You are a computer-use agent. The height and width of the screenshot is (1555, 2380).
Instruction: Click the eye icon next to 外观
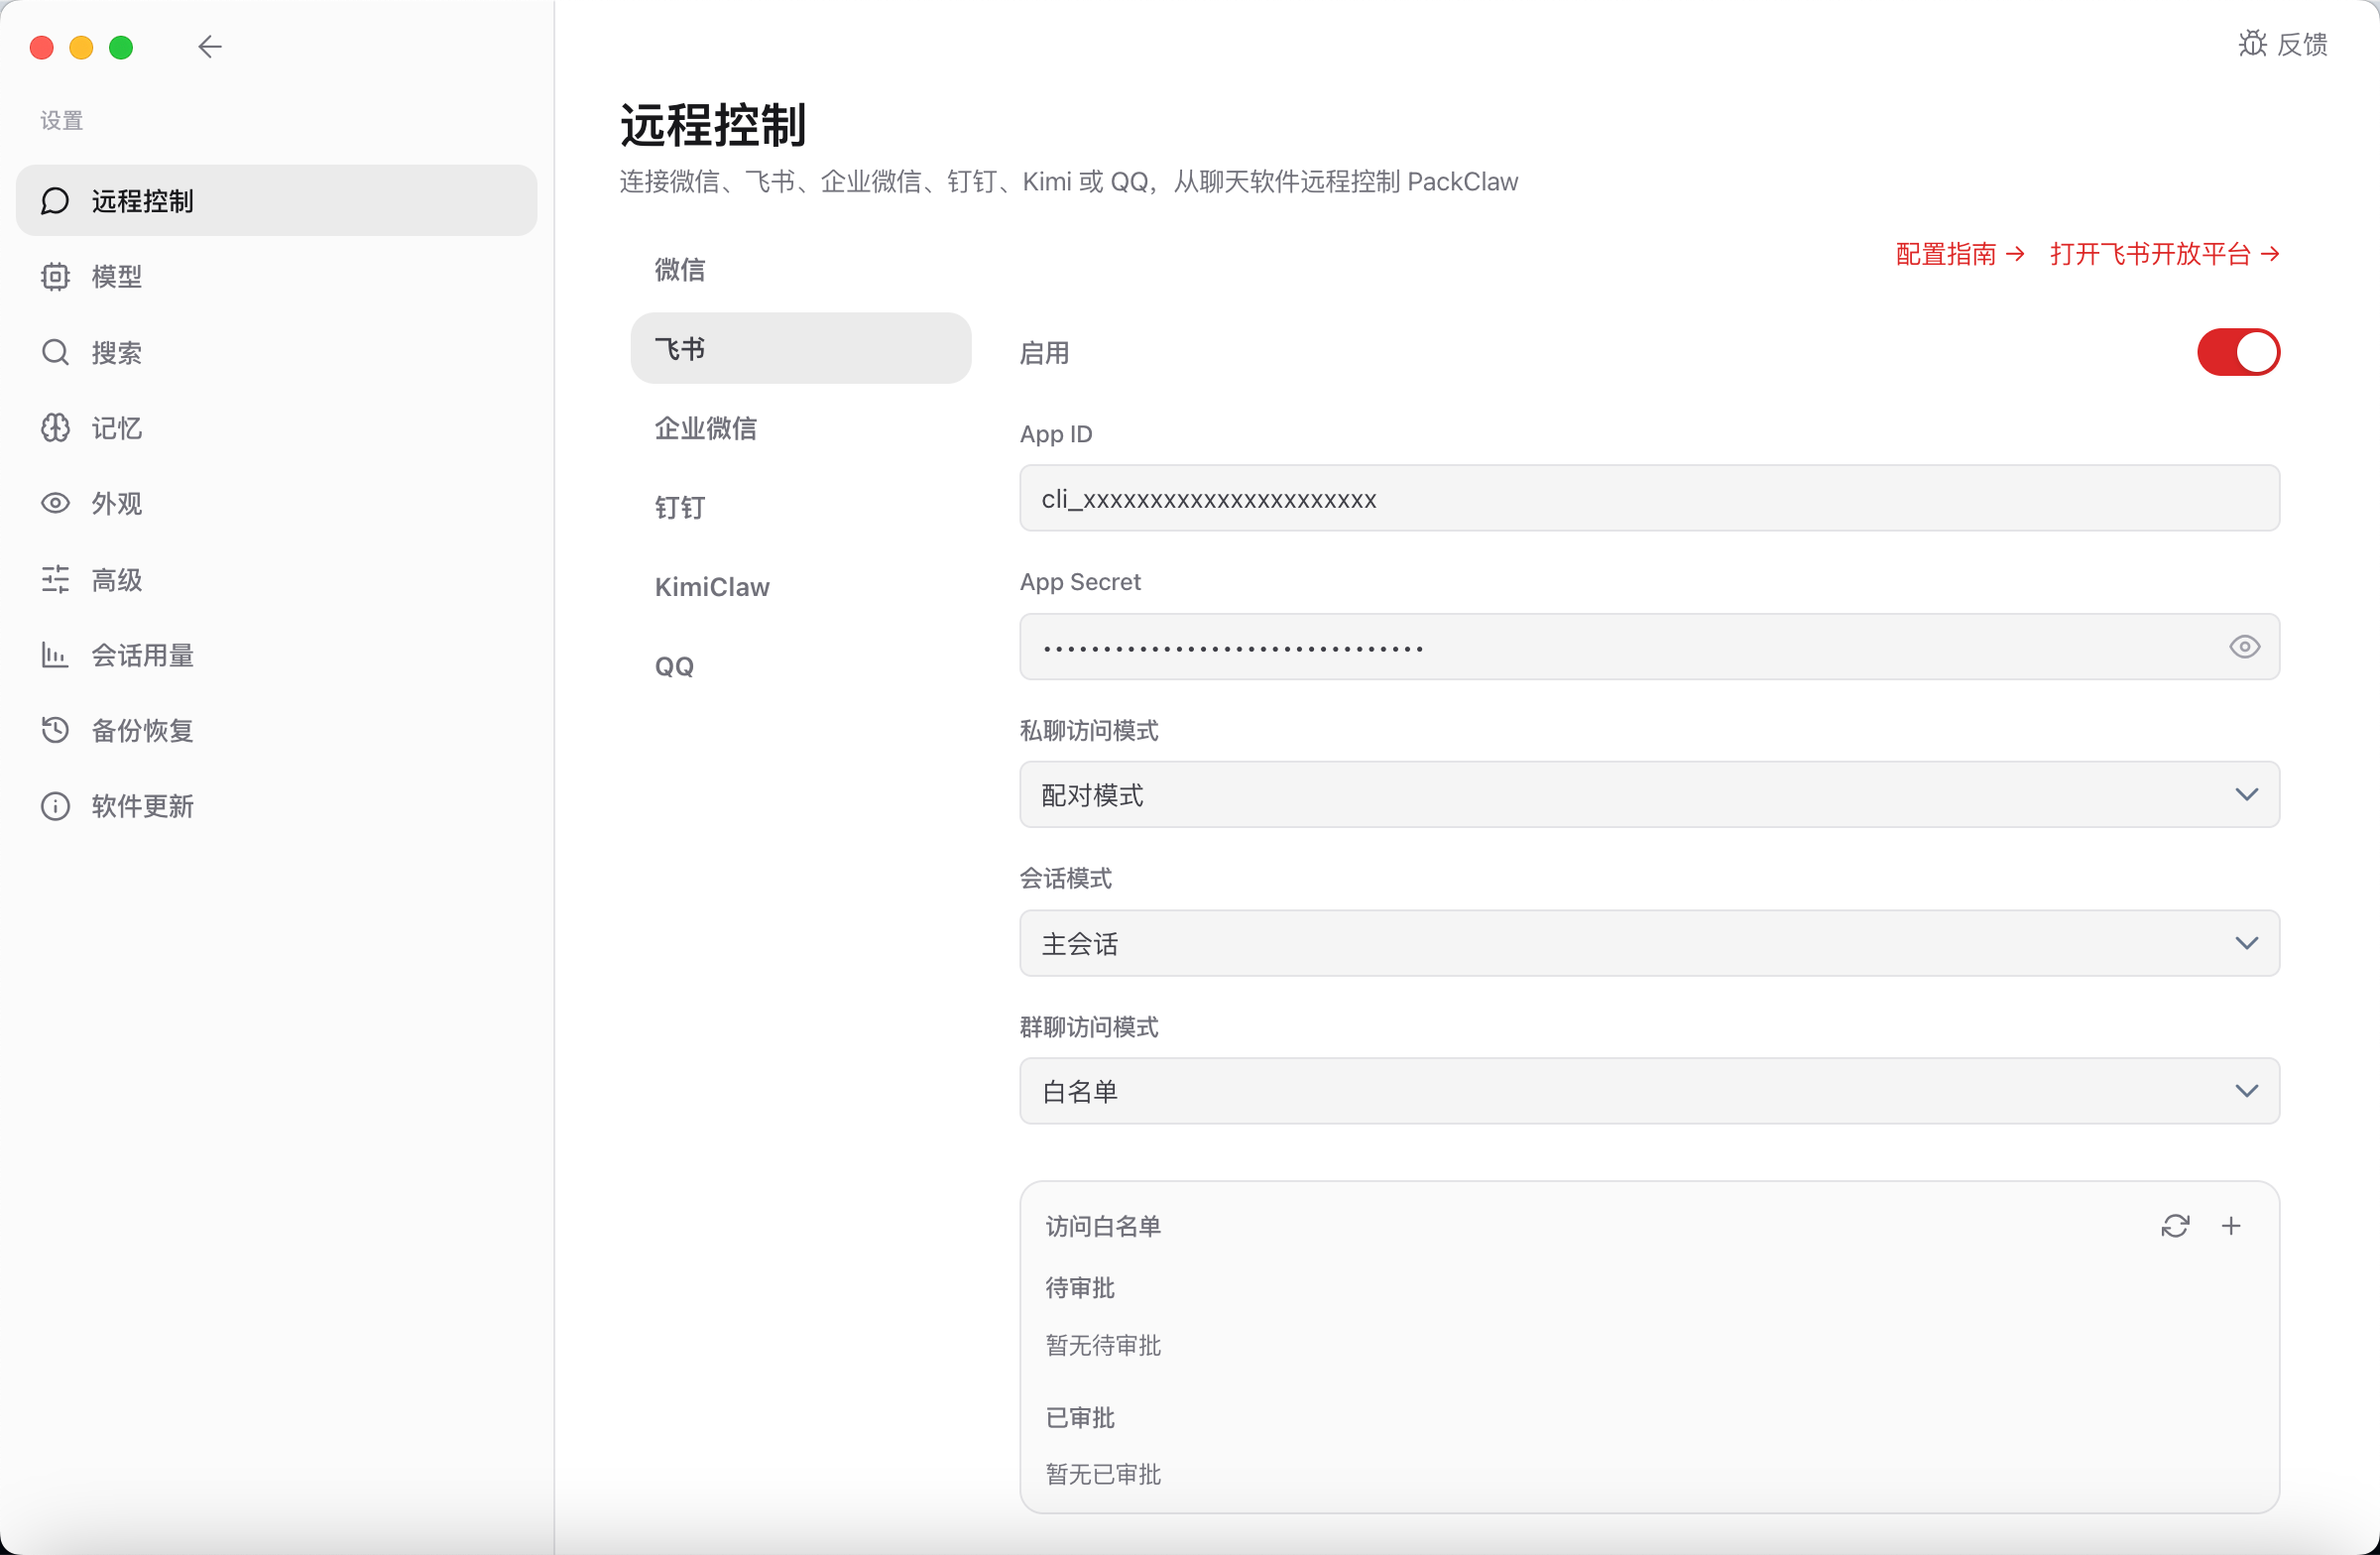coord(55,503)
